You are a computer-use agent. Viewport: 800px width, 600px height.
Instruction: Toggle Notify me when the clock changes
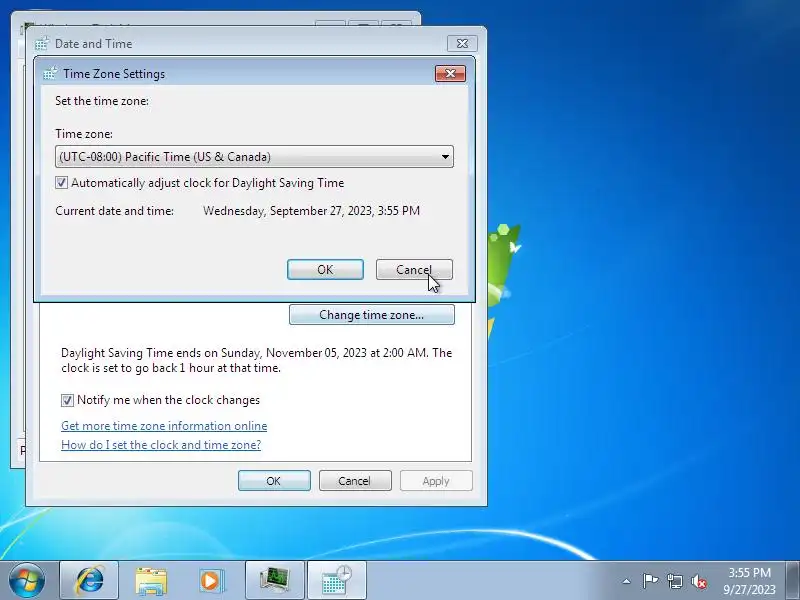[x=67, y=400]
